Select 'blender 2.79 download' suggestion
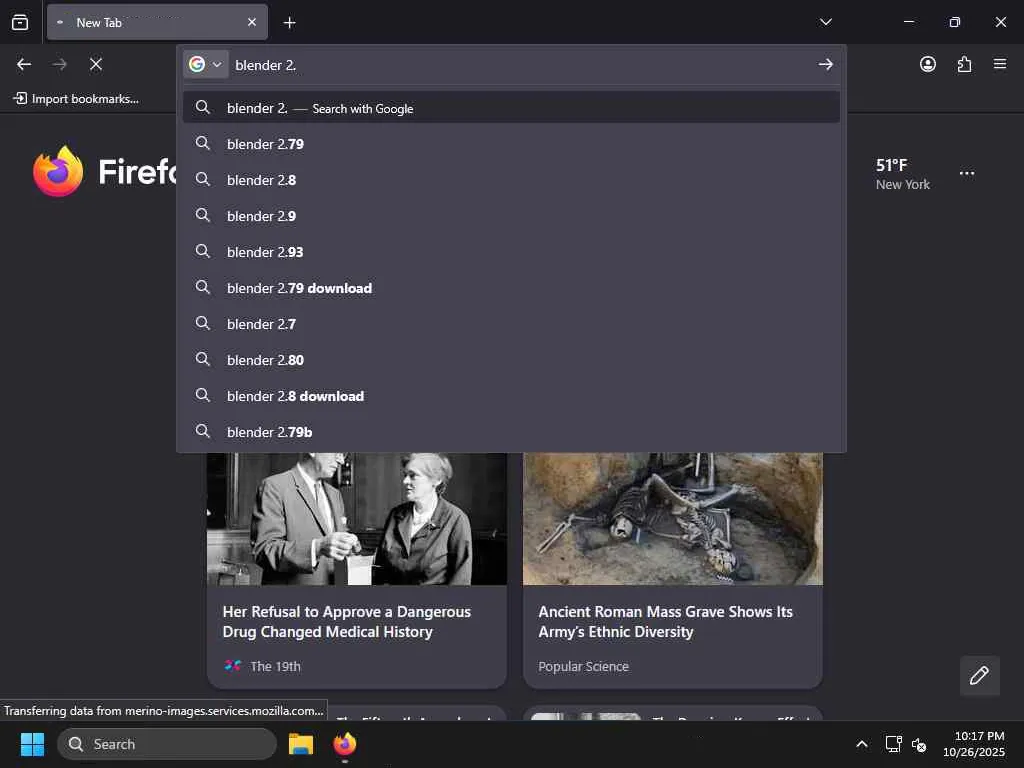1024x768 pixels. tap(511, 287)
